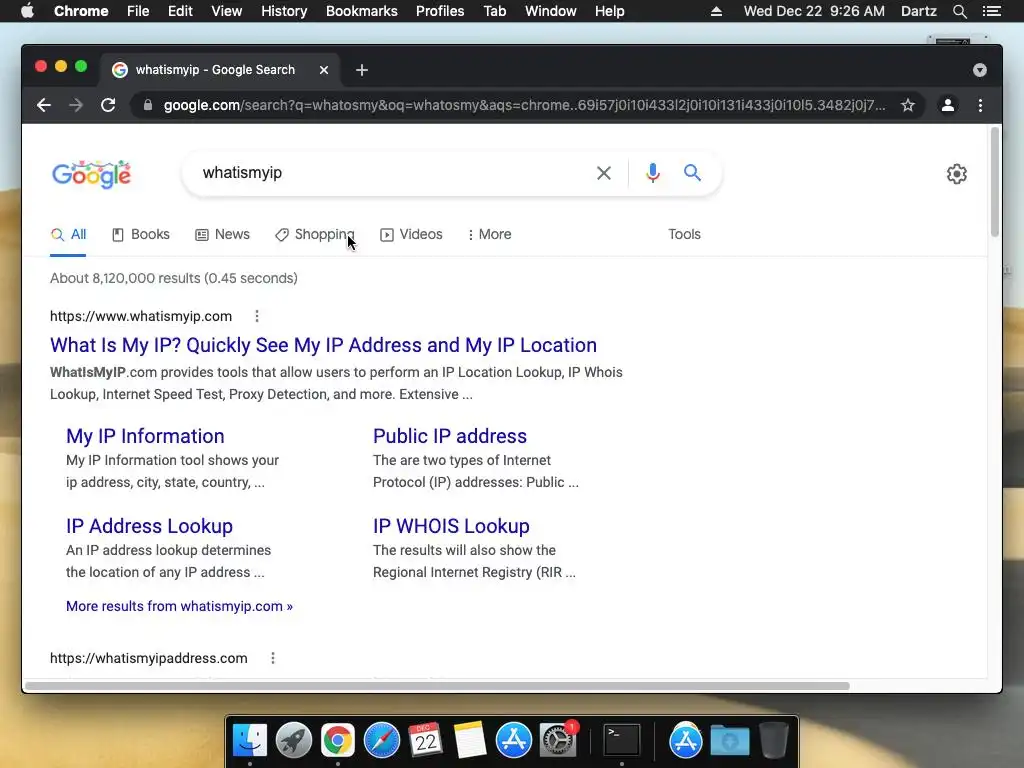
Task: Open Finder from the Dock
Action: 249,741
